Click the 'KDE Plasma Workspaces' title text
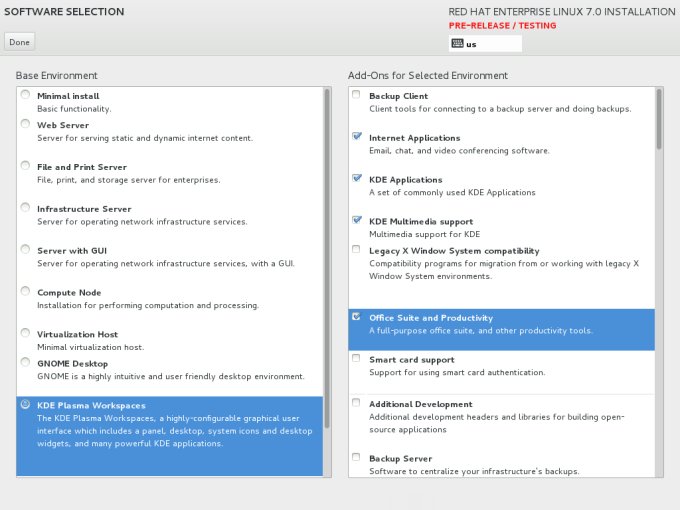 coord(92,406)
